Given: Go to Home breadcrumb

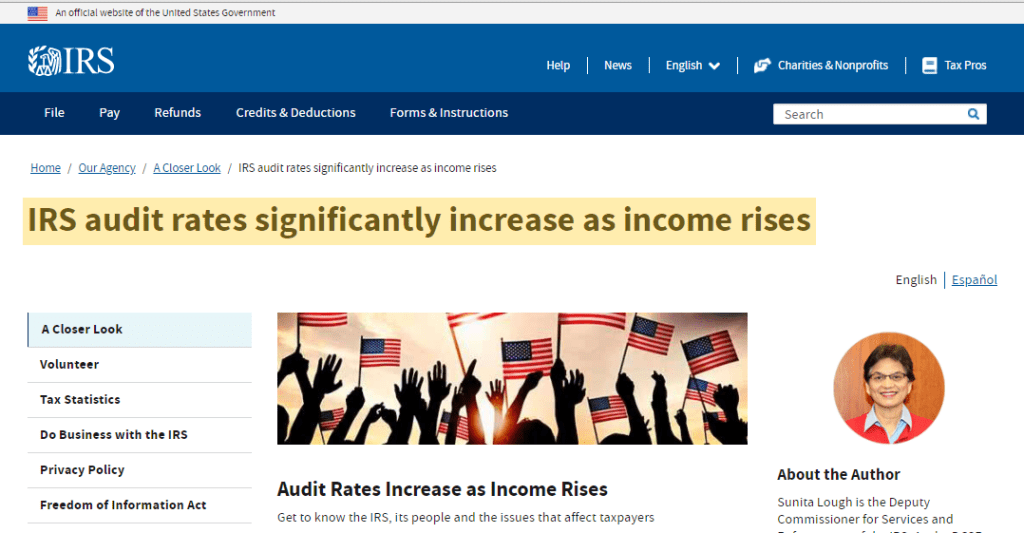Looking at the screenshot, I should (x=46, y=168).
